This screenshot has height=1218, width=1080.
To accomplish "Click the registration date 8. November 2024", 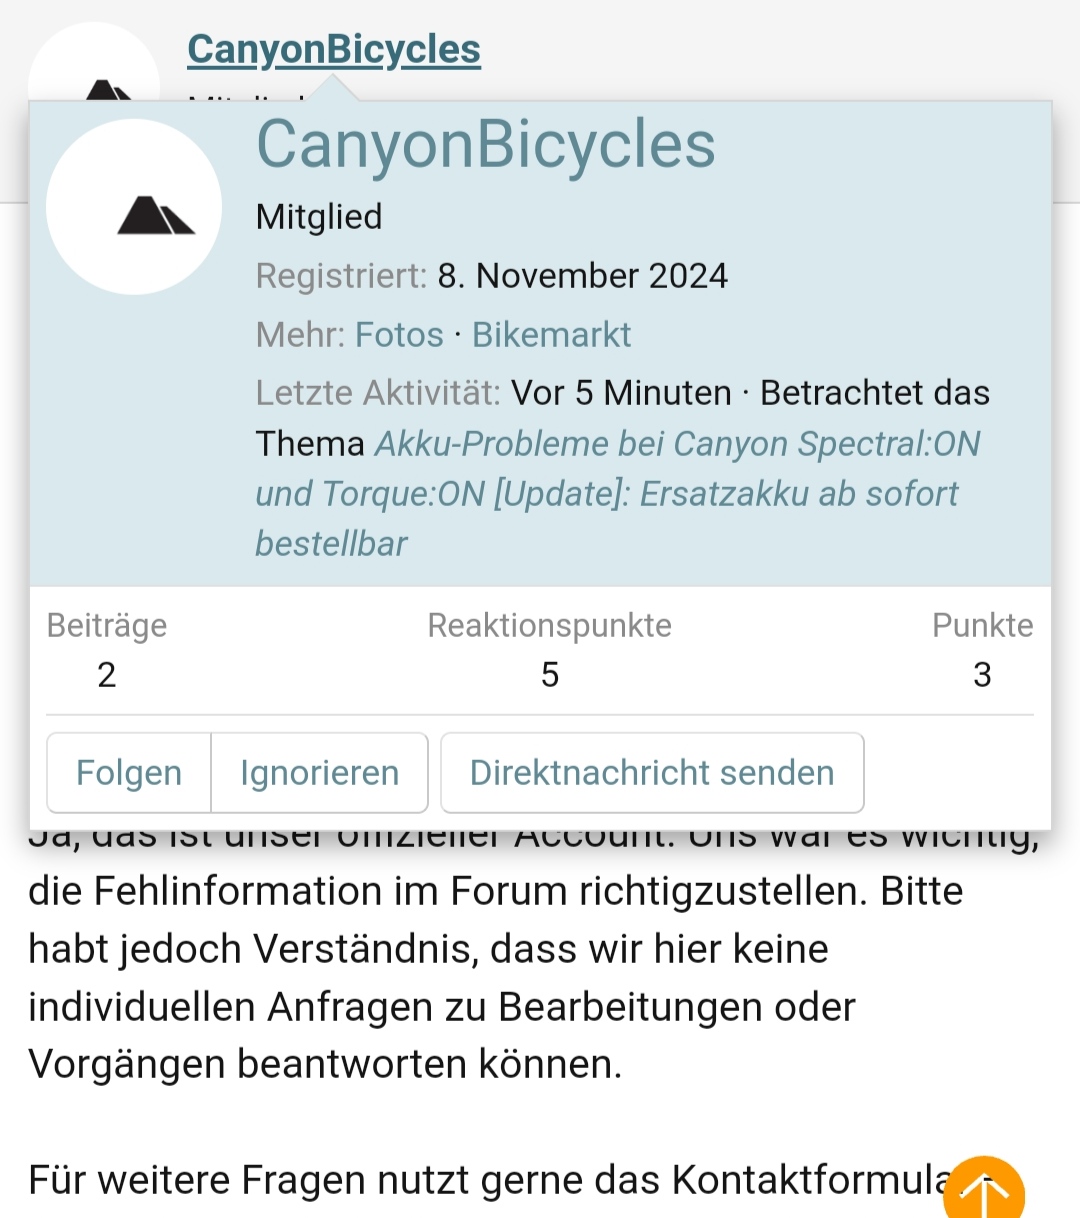I will tap(582, 275).
